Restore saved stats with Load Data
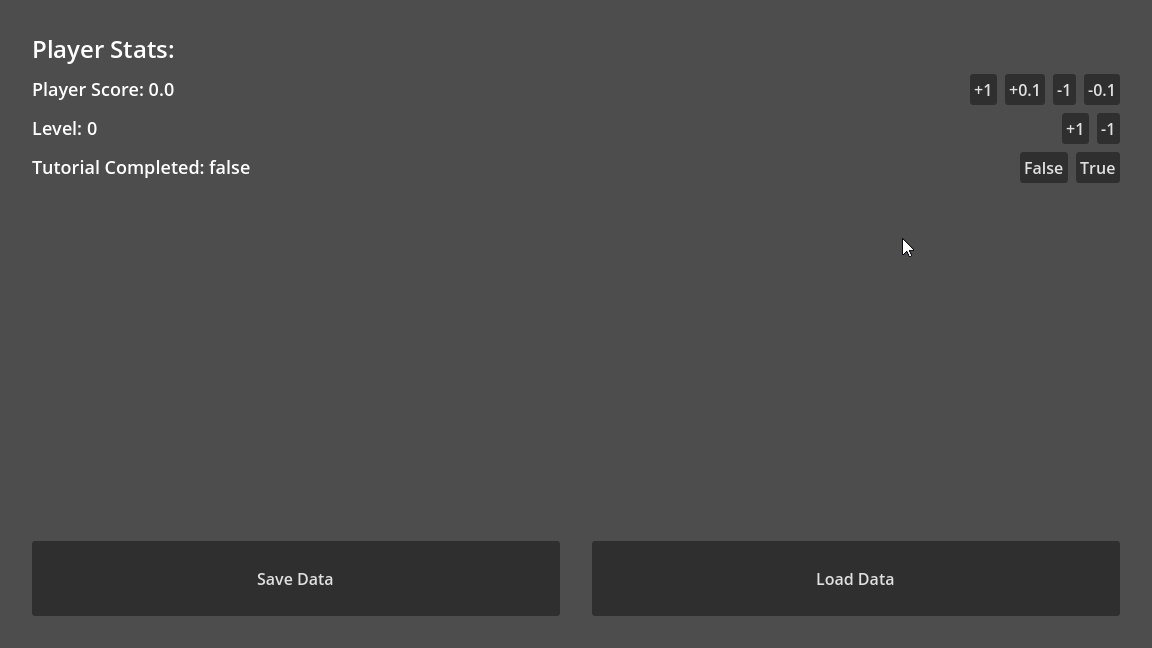Screen dimensions: 1152x648 pyautogui.click(x=855, y=579)
